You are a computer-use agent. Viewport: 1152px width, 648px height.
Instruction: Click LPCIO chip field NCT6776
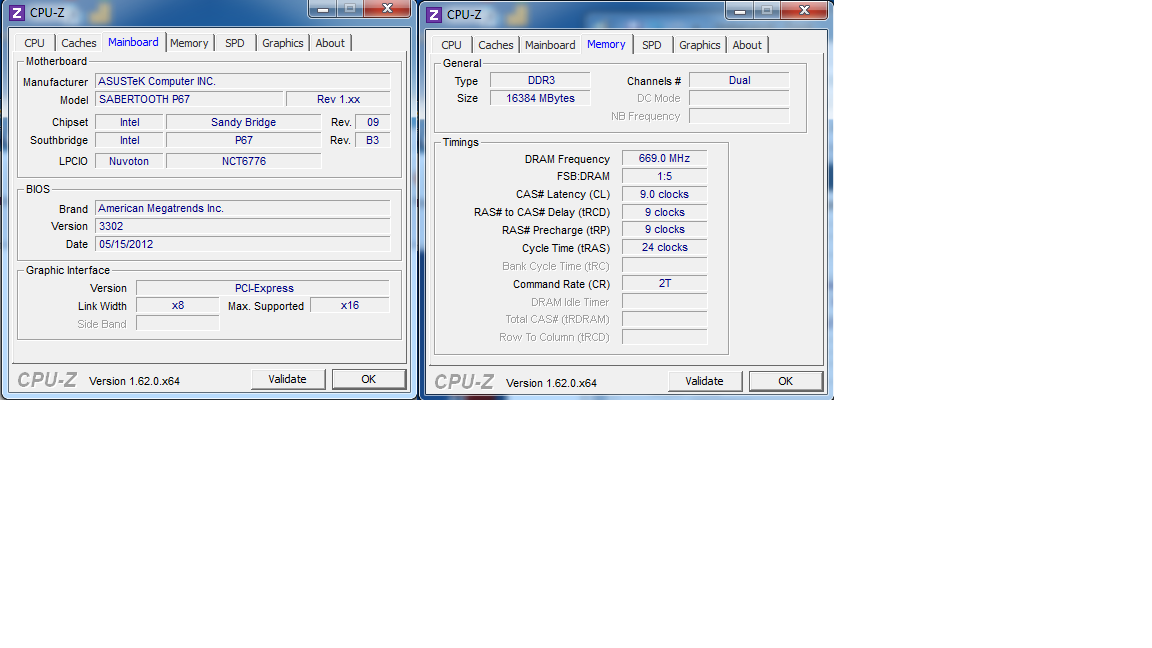(x=243, y=161)
